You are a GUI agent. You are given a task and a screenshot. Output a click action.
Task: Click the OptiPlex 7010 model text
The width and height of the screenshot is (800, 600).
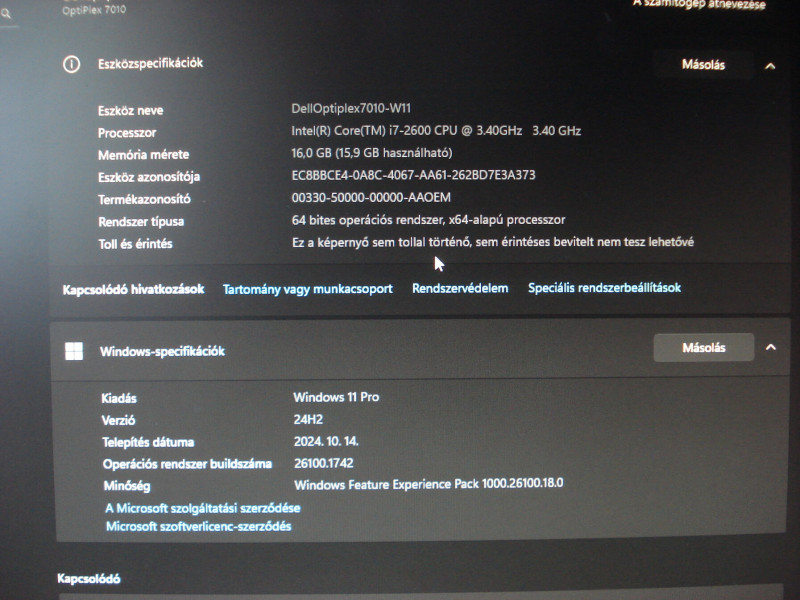pos(94,9)
